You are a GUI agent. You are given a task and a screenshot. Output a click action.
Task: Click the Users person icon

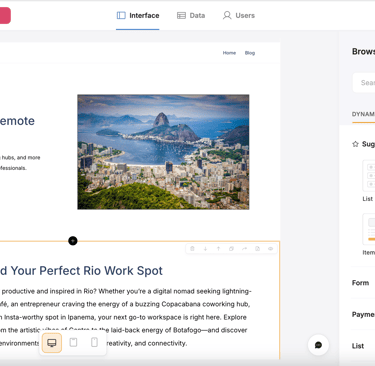227,15
